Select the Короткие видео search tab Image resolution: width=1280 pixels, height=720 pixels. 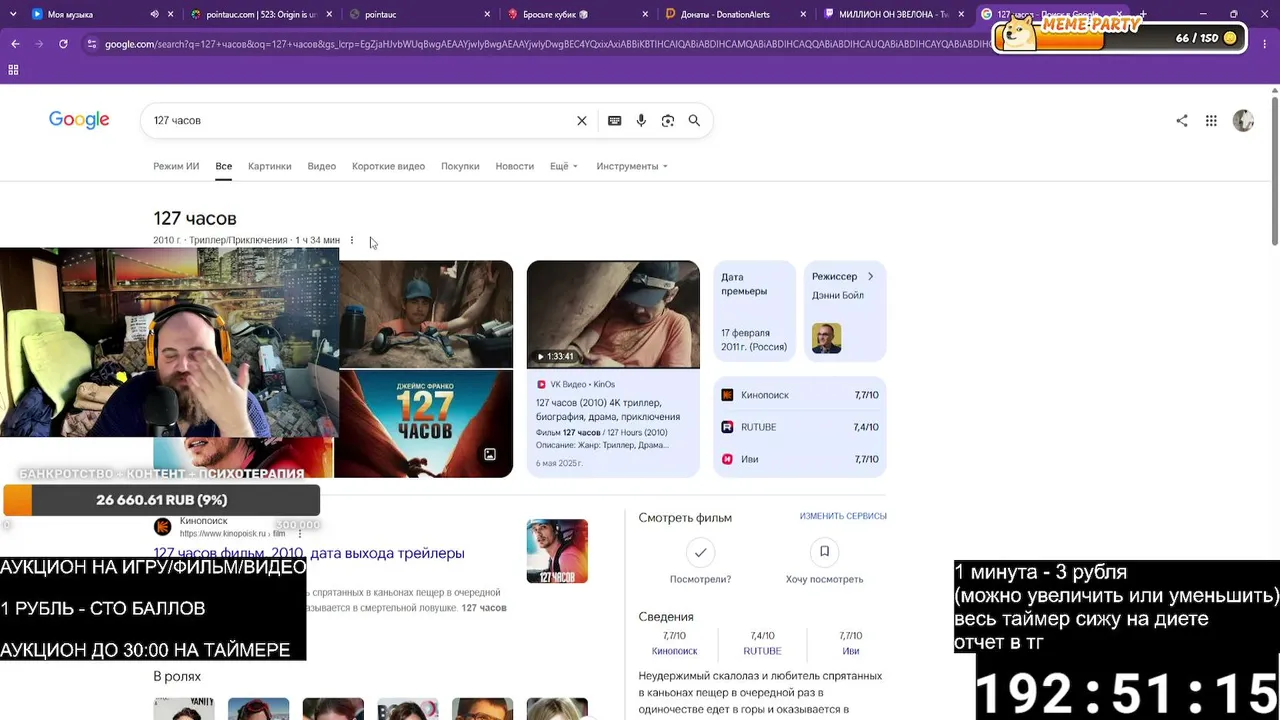click(388, 166)
